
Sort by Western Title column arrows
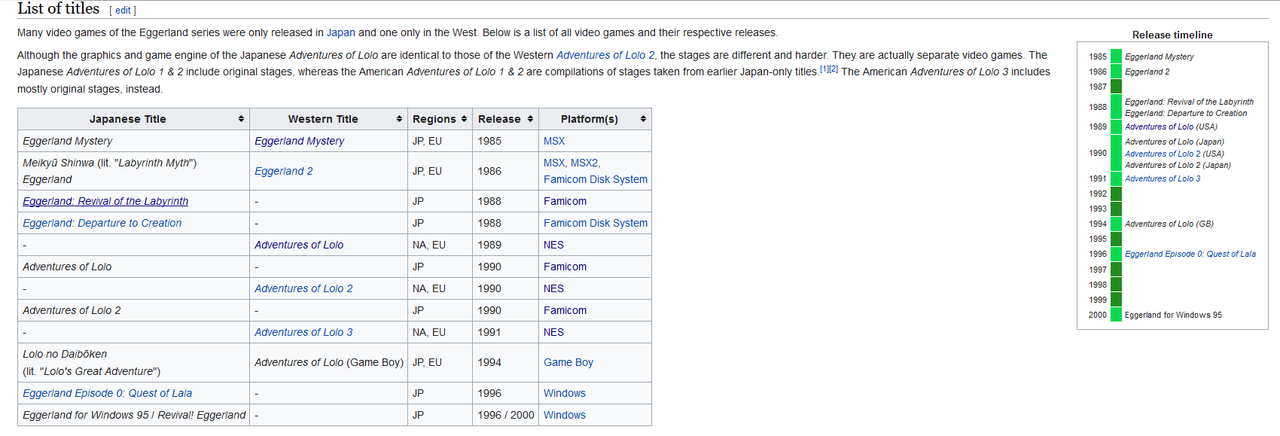[x=398, y=119]
